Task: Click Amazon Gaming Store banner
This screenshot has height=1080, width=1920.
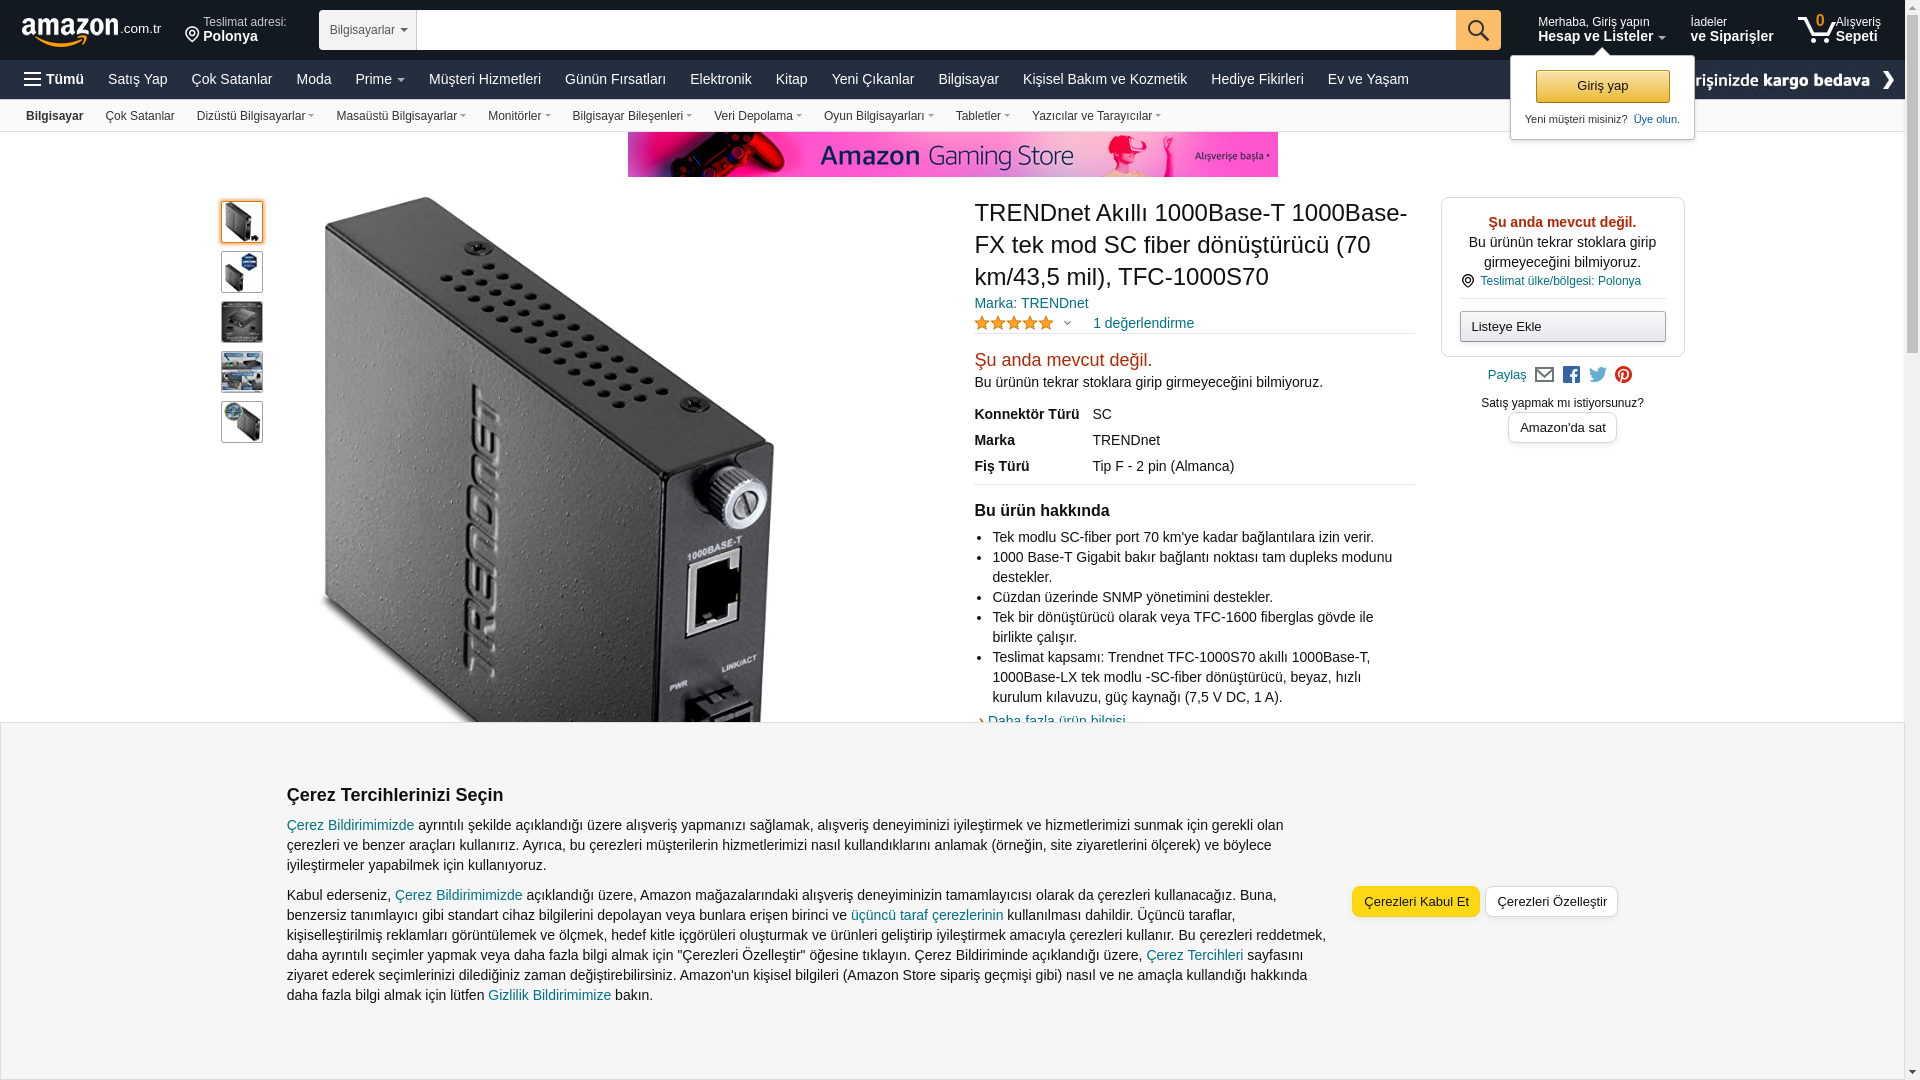Action: point(952,155)
